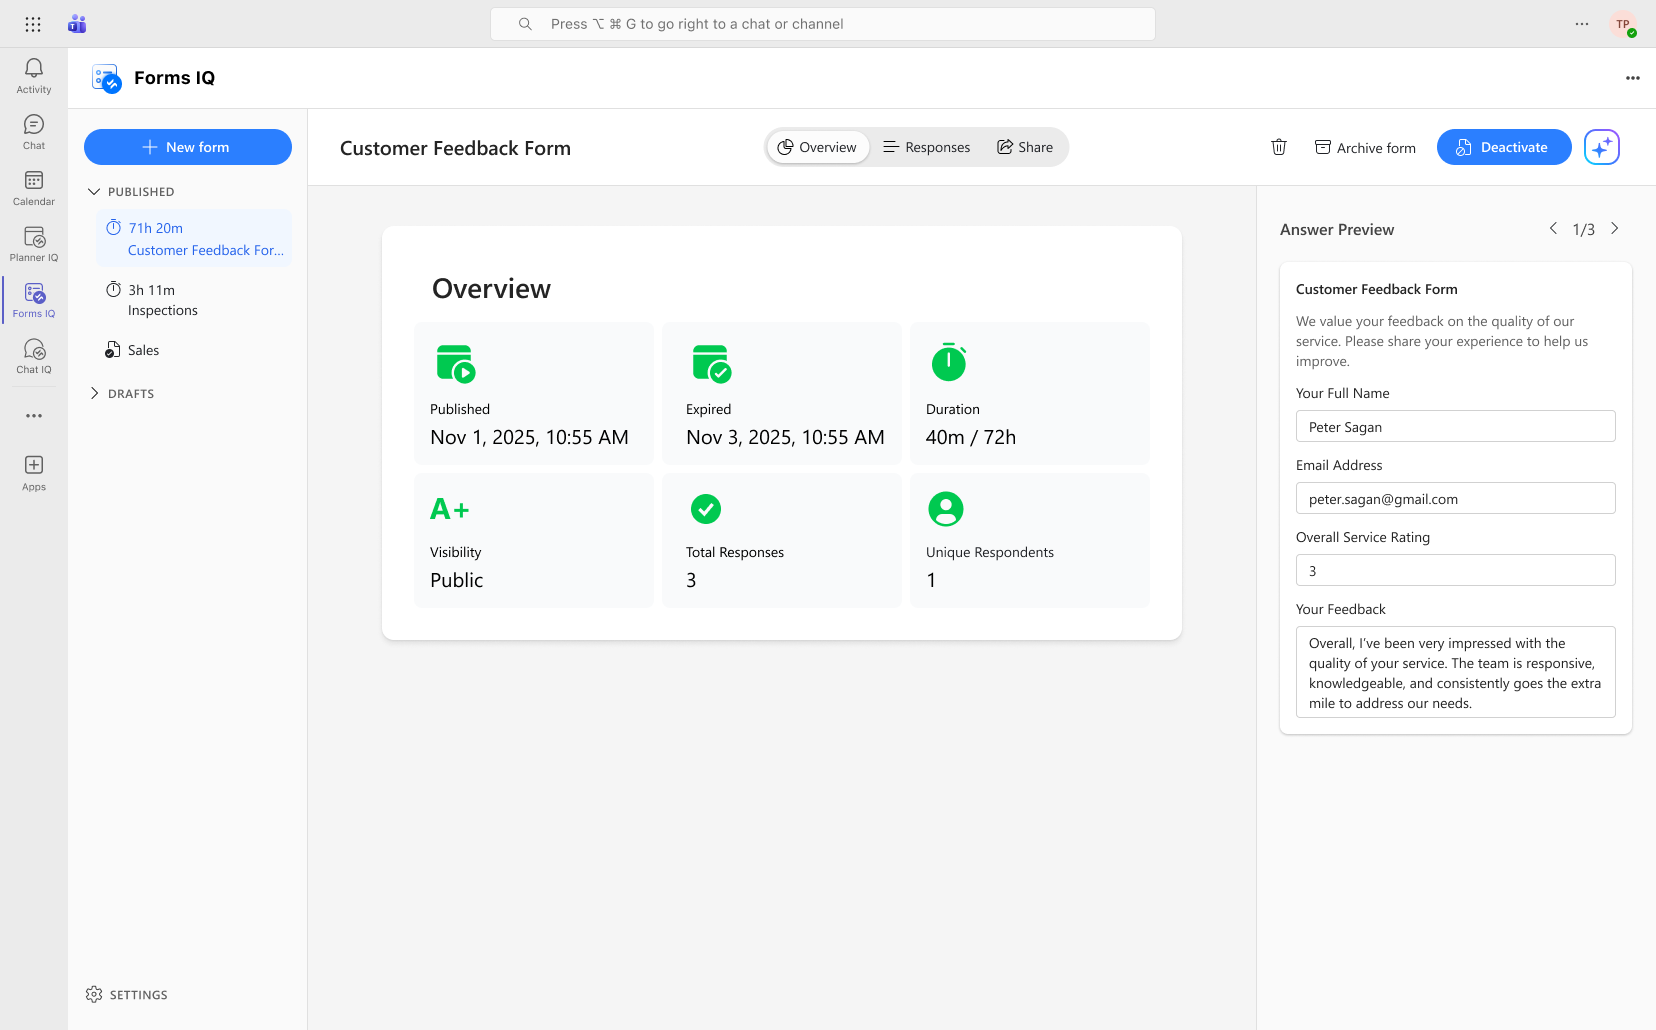Click the A+ Visibility icon
Screen dimensions: 1656x1030
[450, 509]
